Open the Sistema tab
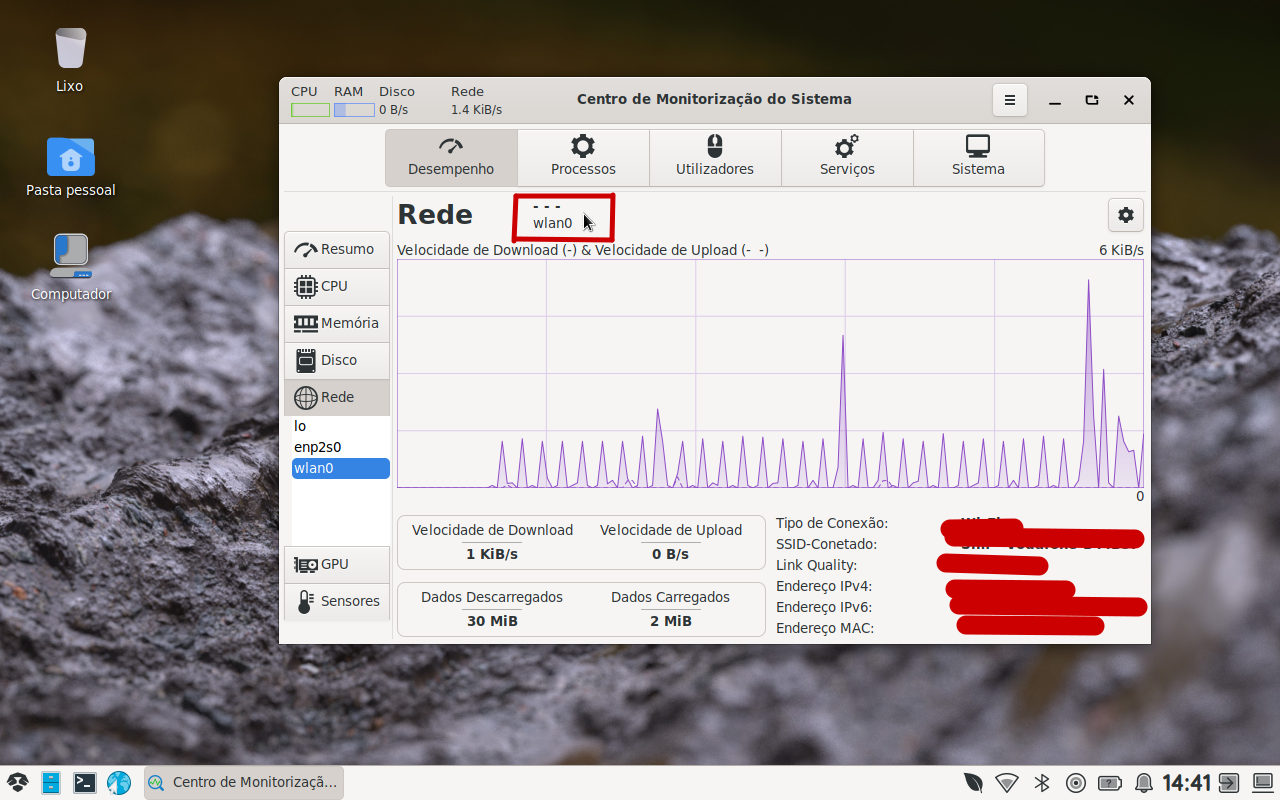The height and width of the screenshot is (800, 1280). 978,157
